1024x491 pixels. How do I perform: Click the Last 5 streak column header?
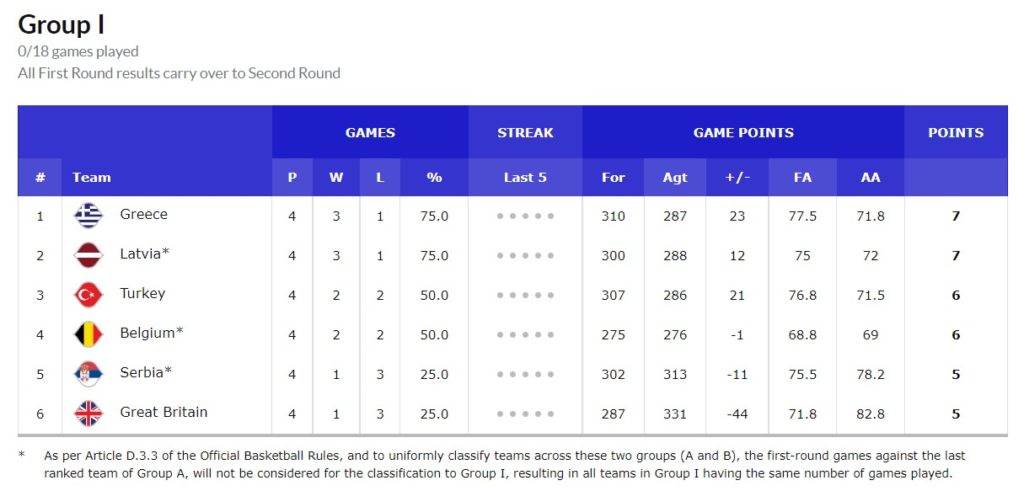coord(525,178)
